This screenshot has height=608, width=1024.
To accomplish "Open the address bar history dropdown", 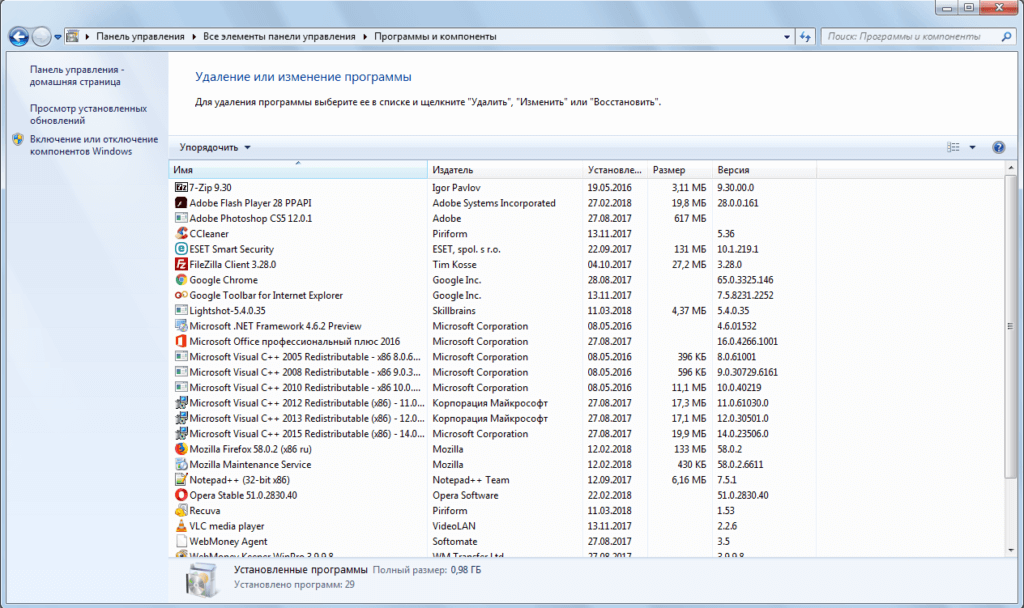I will tap(787, 37).
